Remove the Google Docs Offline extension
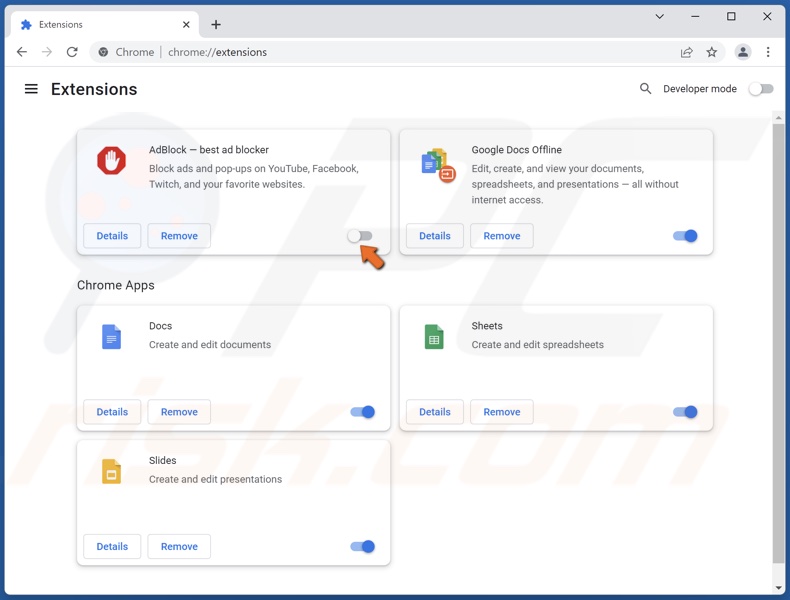 [x=502, y=236]
